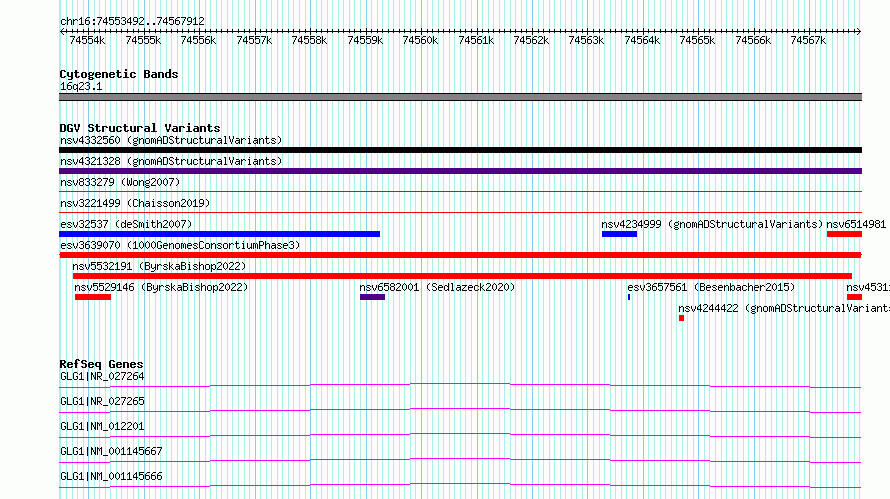Viewport: 890px width, 499px height.
Task: Open gene GLG1|NM_001145667
Action: tap(111, 451)
